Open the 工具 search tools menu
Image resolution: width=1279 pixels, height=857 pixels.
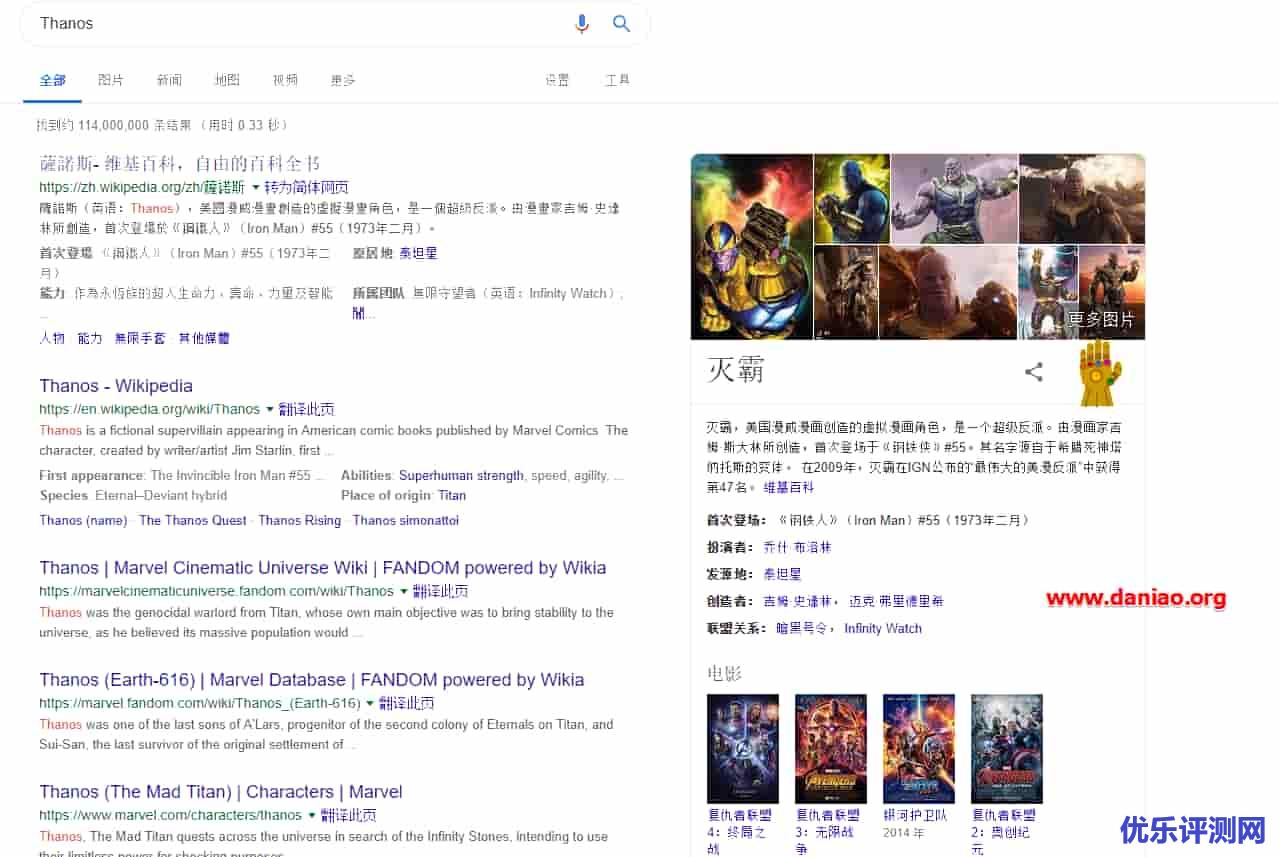pos(617,80)
